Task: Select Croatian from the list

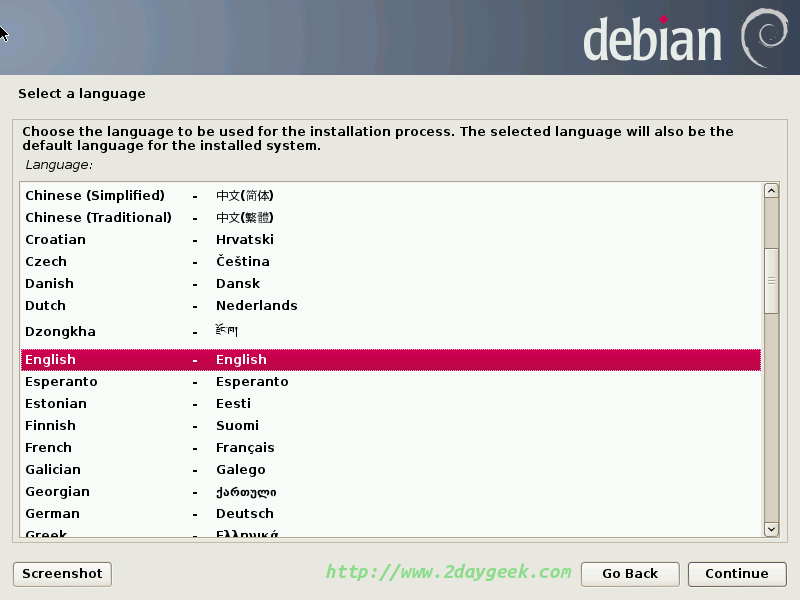Action: (x=390, y=240)
